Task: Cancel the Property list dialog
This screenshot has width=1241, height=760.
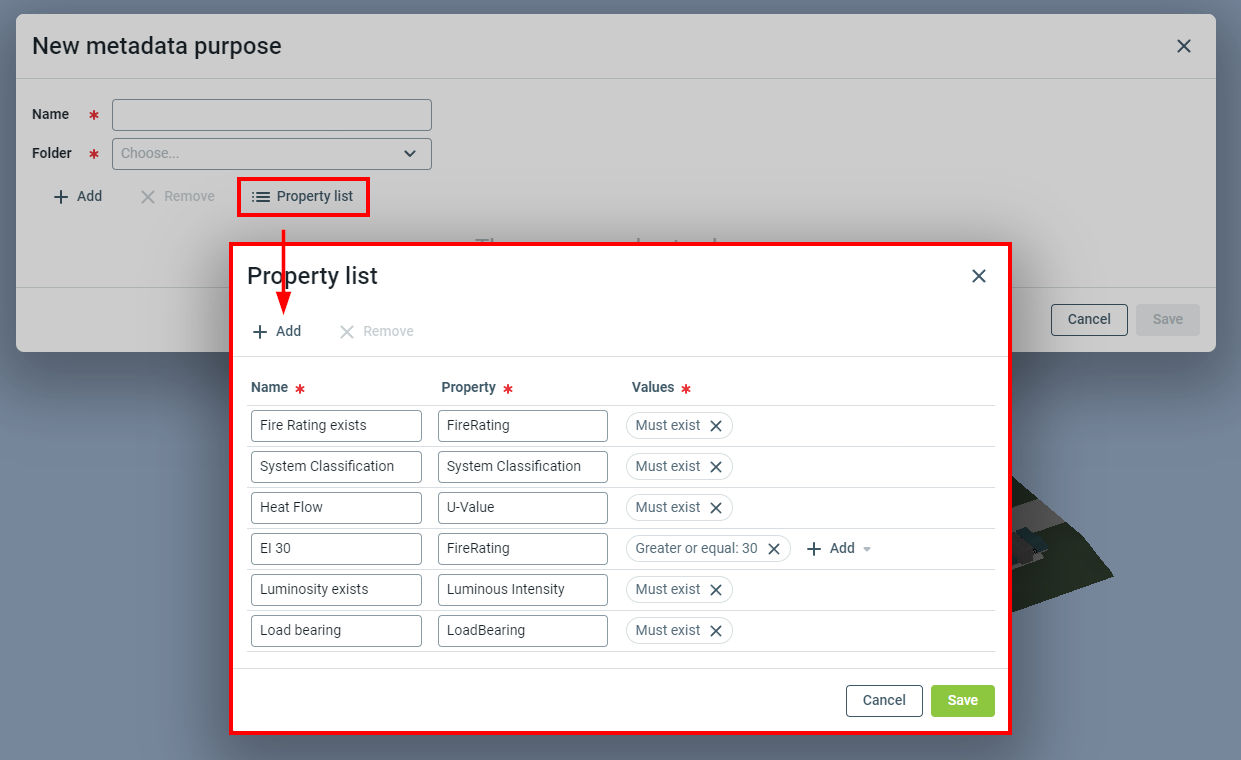Action: click(x=884, y=701)
